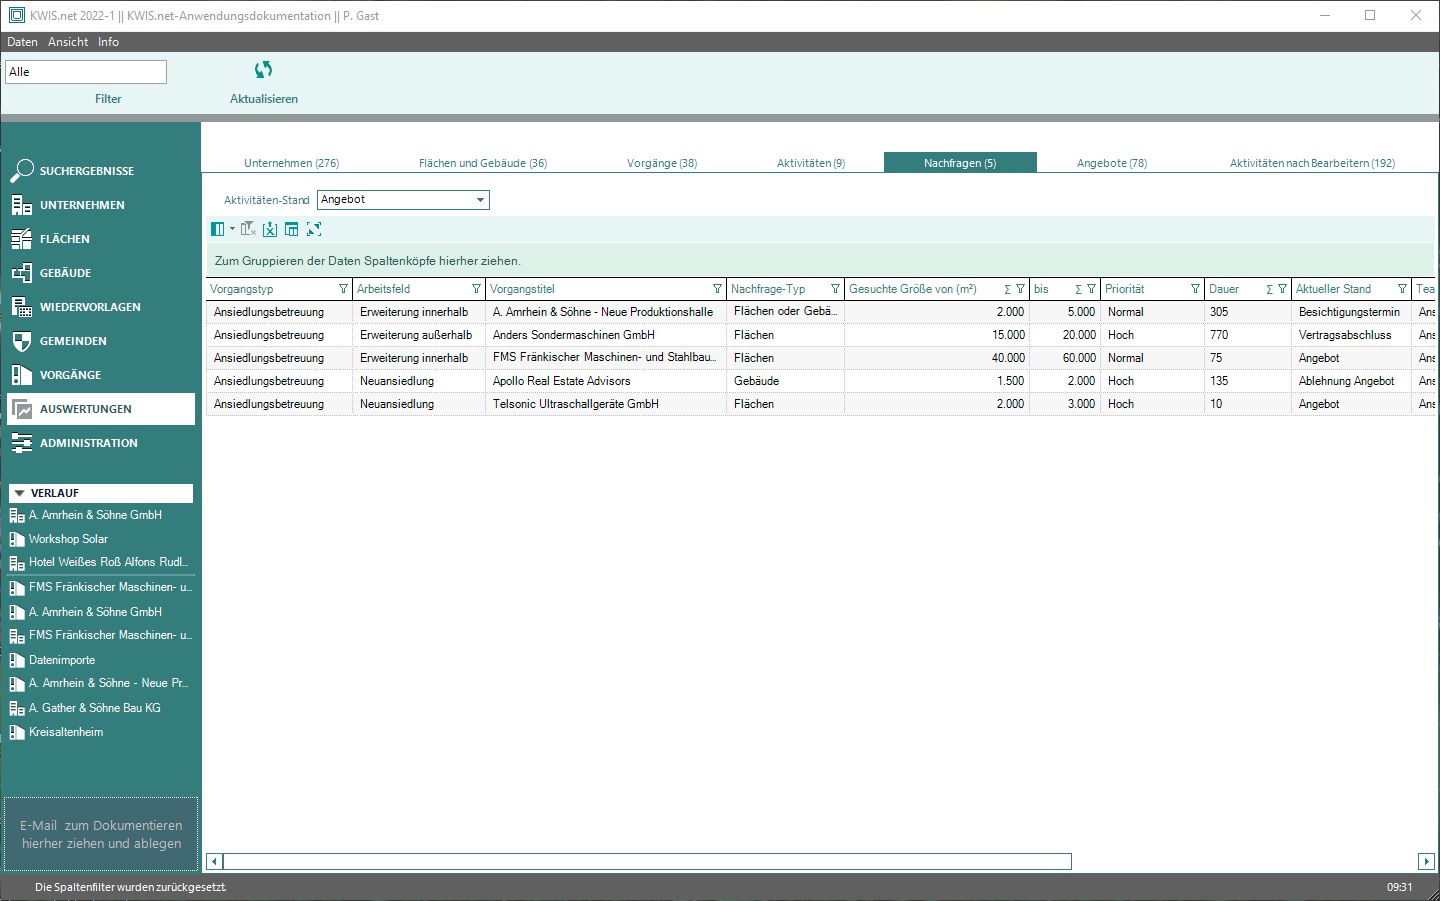This screenshot has width=1440, height=901.
Task: Open A. Amrhein & Söhne - Neue Pr... history entry
Action: click(x=100, y=683)
